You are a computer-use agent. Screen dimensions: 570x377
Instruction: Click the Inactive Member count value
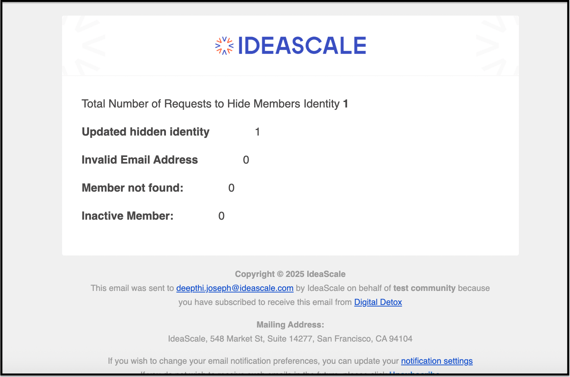coord(221,216)
